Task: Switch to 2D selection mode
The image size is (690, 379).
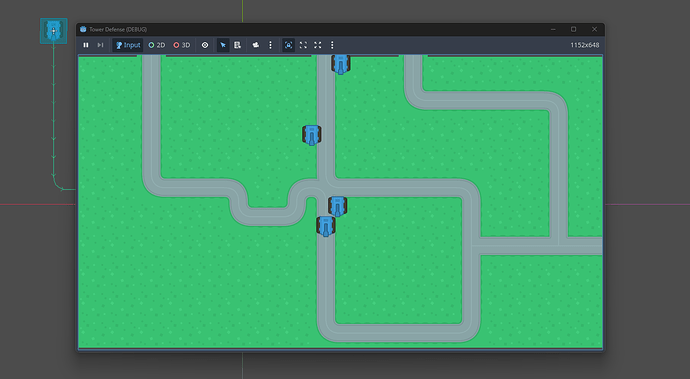Action: (x=157, y=45)
